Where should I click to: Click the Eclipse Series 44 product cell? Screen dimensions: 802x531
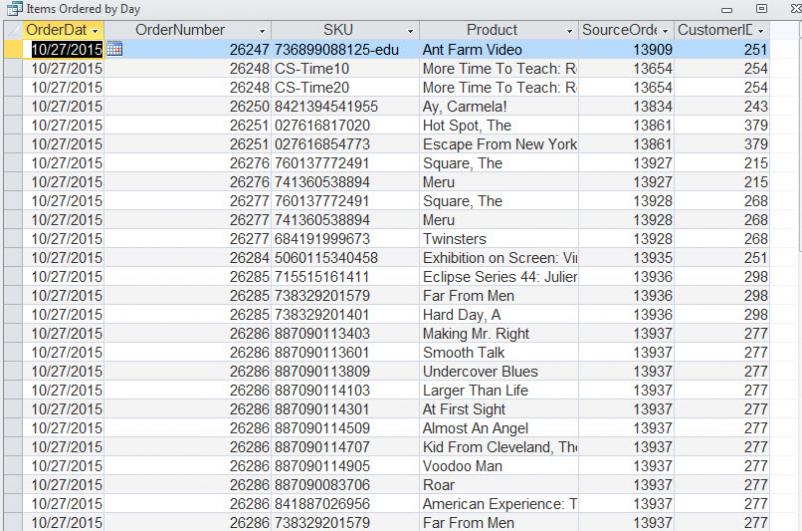click(499, 277)
